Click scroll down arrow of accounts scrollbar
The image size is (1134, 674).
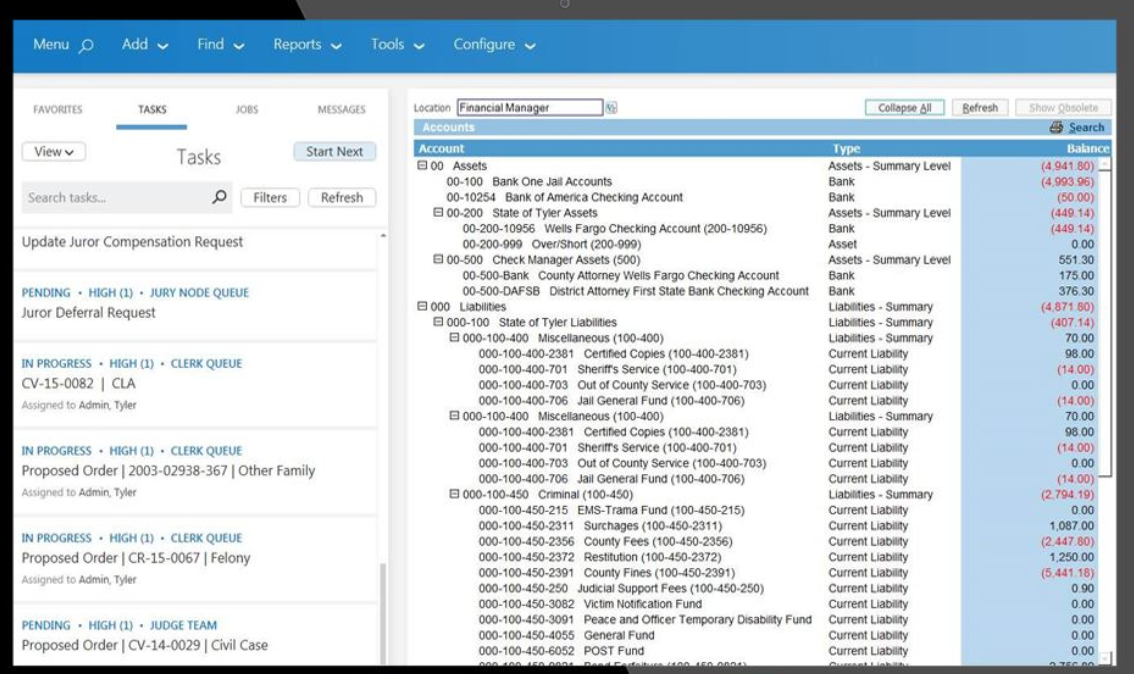[x=1105, y=658]
